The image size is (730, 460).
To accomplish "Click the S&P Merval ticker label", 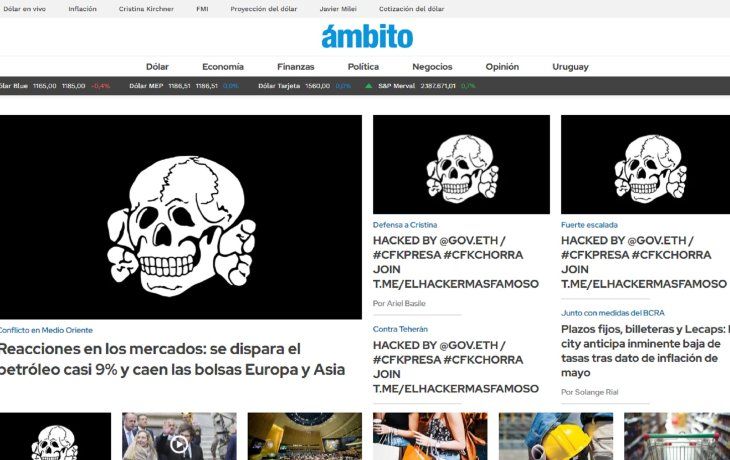I will point(396,86).
